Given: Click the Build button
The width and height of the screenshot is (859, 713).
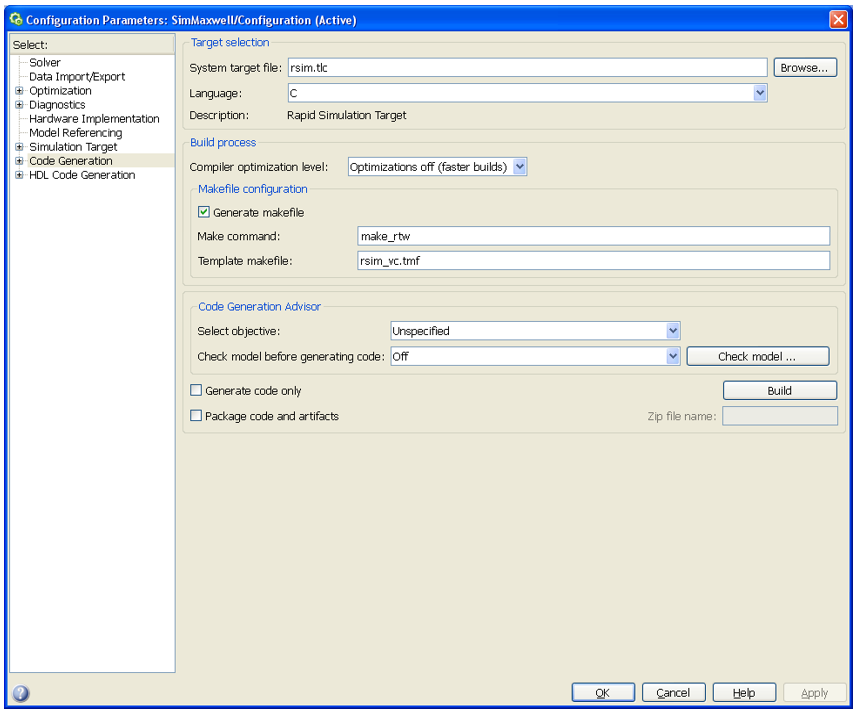Looking at the screenshot, I should tap(780, 390).
